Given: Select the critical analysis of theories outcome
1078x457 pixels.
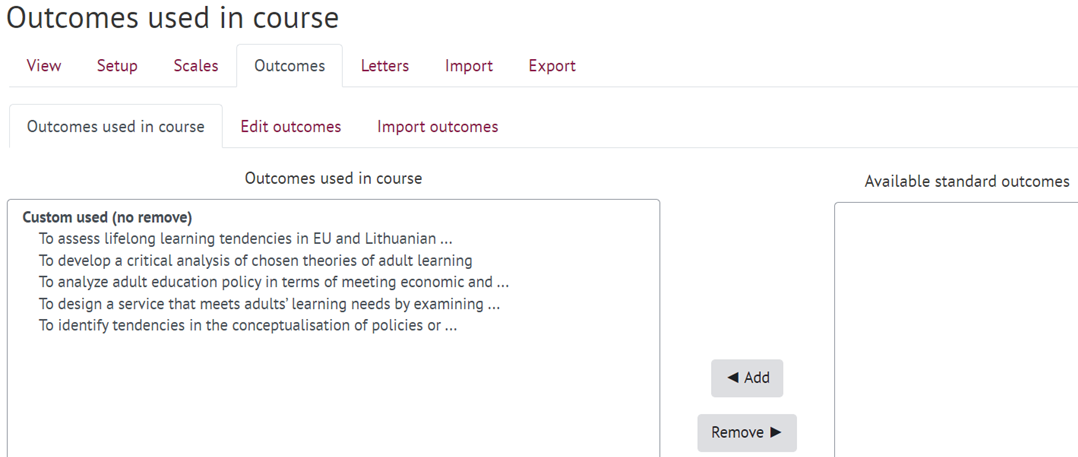Looking at the screenshot, I should pyautogui.click(x=255, y=260).
